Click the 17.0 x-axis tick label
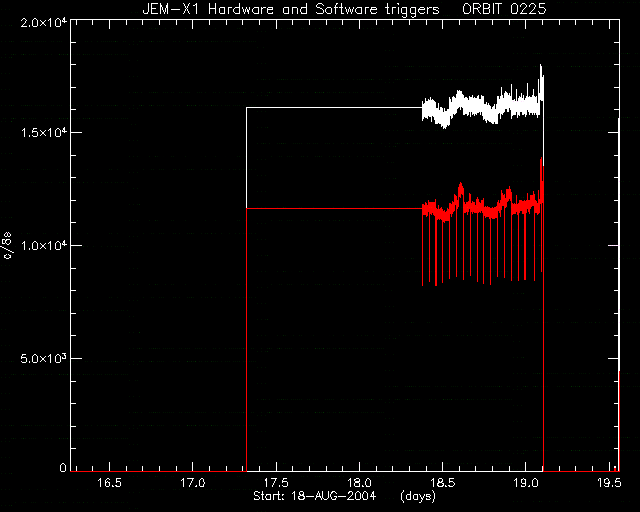Image resolution: width=640 pixels, height=512 pixels. click(x=193, y=483)
